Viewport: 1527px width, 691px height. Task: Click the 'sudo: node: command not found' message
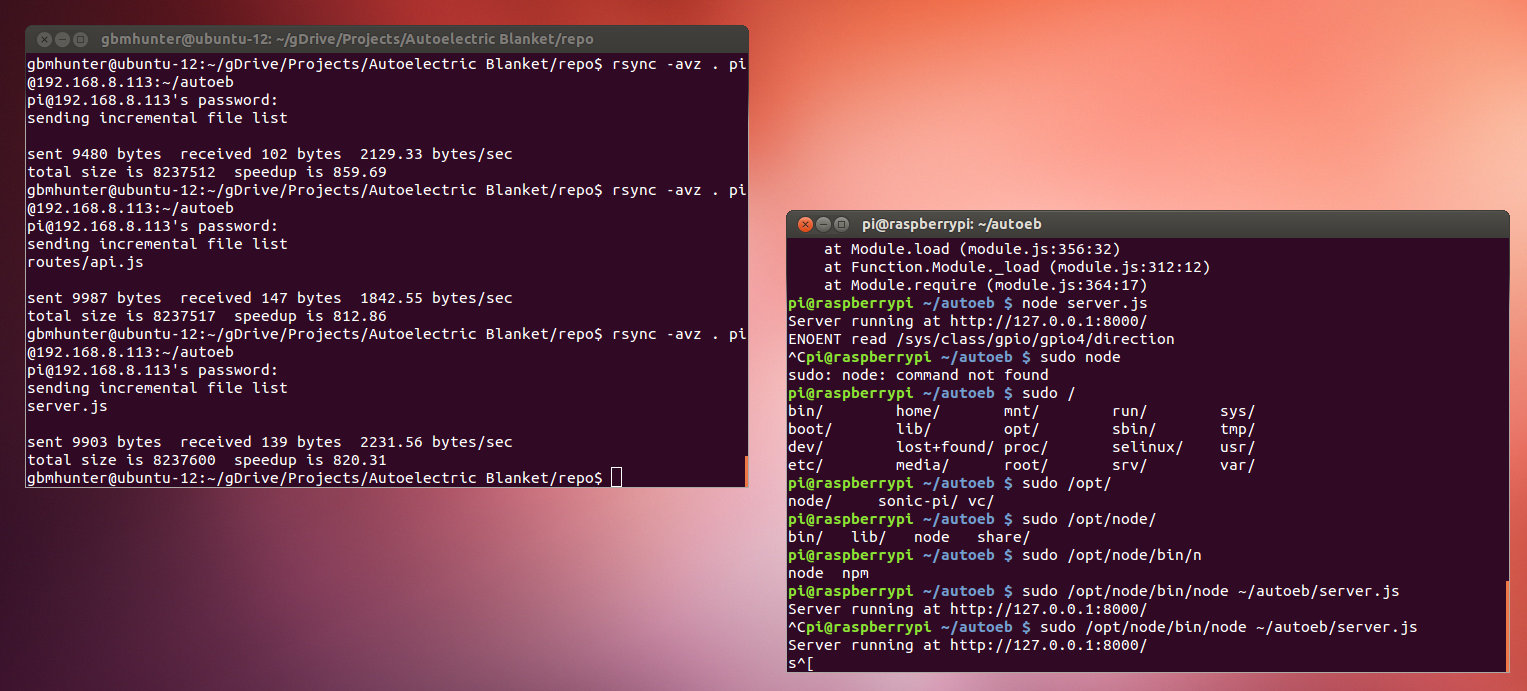pyautogui.click(x=917, y=375)
